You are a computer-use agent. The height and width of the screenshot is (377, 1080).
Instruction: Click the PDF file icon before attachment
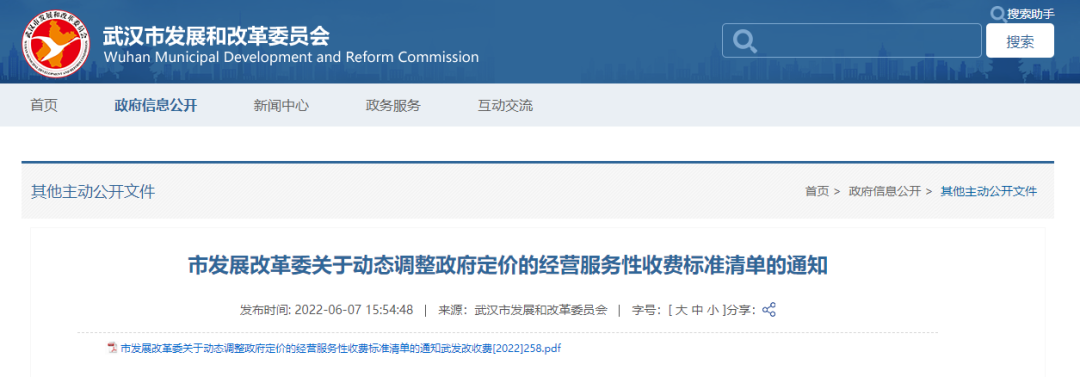click(x=112, y=348)
